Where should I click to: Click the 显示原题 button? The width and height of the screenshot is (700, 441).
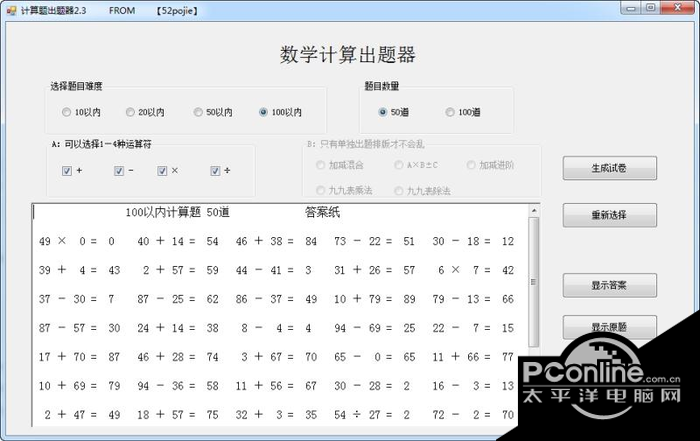point(609,327)
